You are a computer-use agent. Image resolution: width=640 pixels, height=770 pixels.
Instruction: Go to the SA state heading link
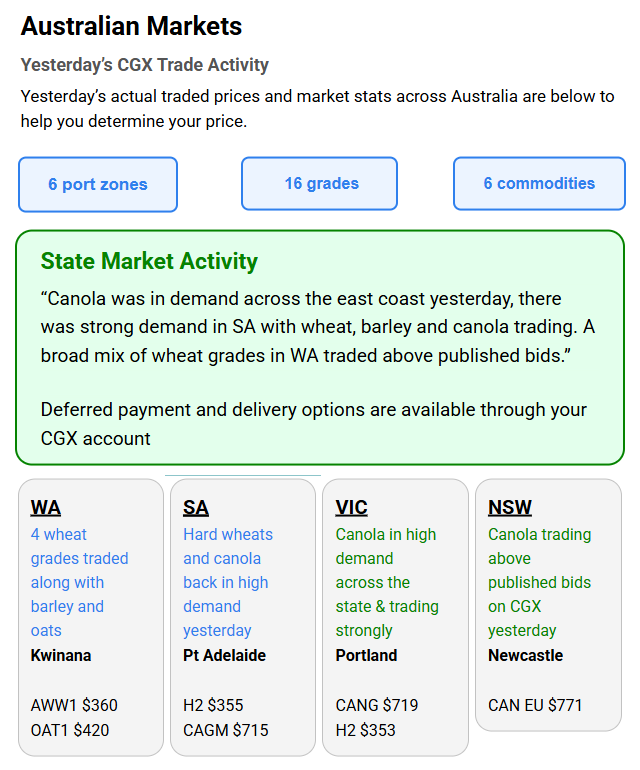[x=196, y=507]
